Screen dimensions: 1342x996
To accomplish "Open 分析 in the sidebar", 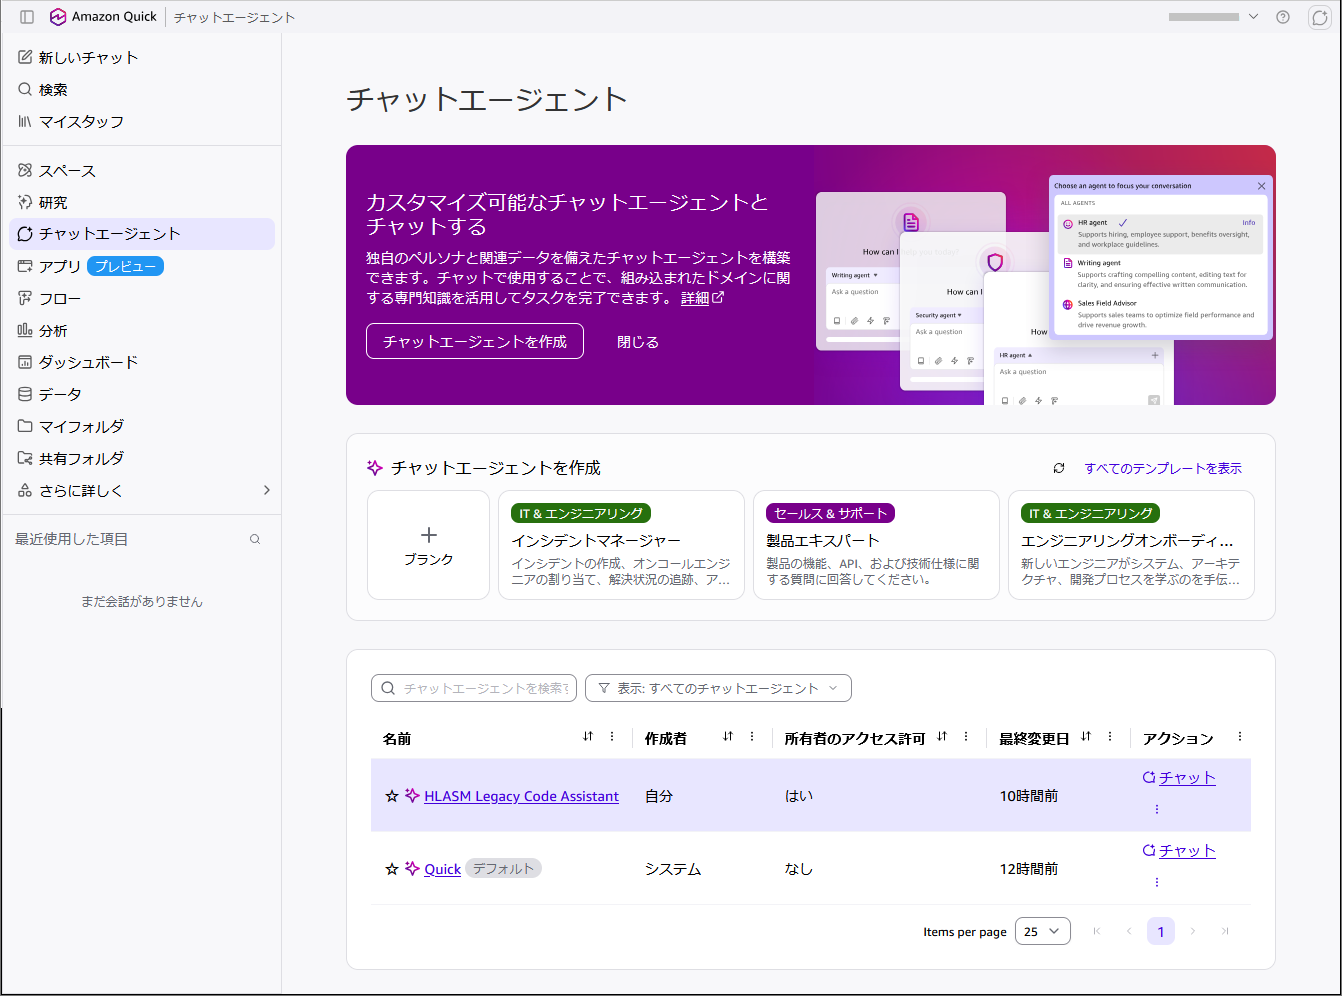I will pyautogui.click(x=43, y=330).
